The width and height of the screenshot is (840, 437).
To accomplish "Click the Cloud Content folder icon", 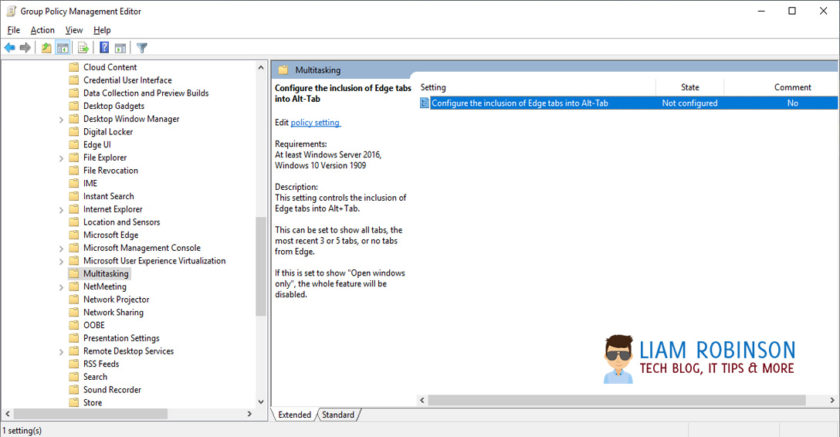I will [74, 67].
